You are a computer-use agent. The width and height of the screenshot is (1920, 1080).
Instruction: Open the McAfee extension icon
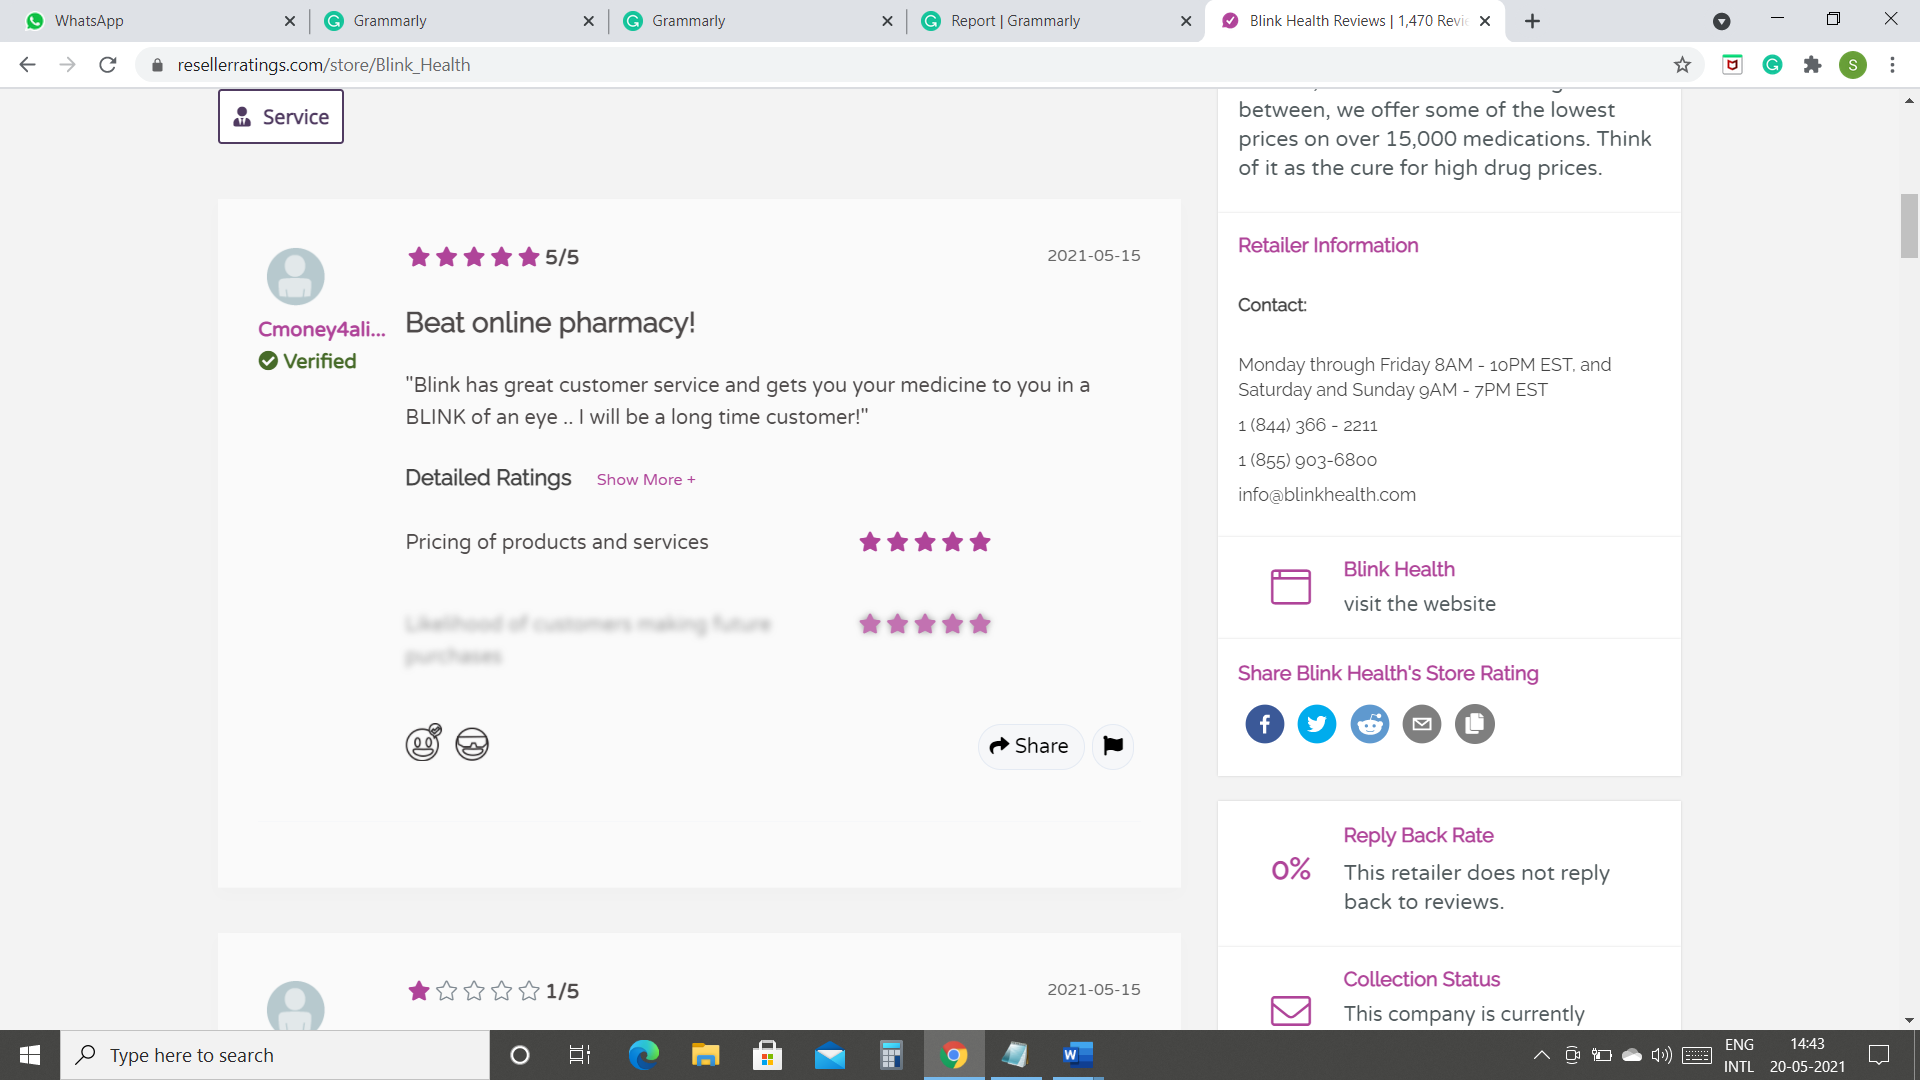point(1732,65)
